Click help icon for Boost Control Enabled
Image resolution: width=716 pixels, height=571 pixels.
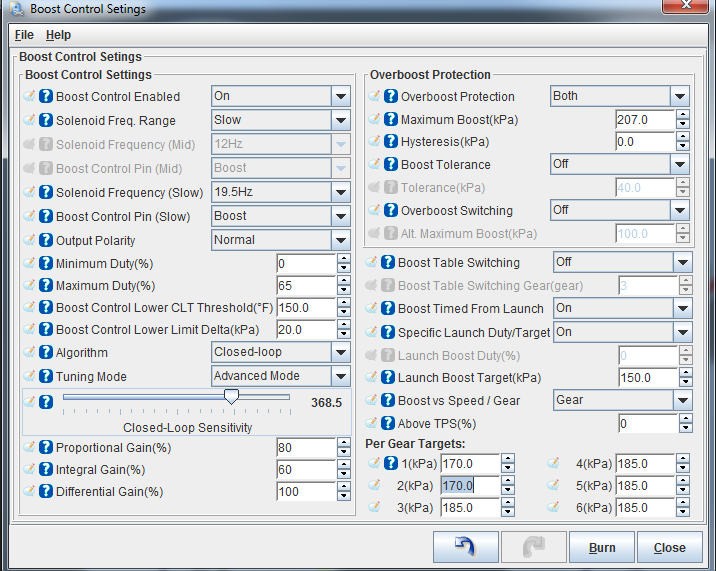(46, 96)
